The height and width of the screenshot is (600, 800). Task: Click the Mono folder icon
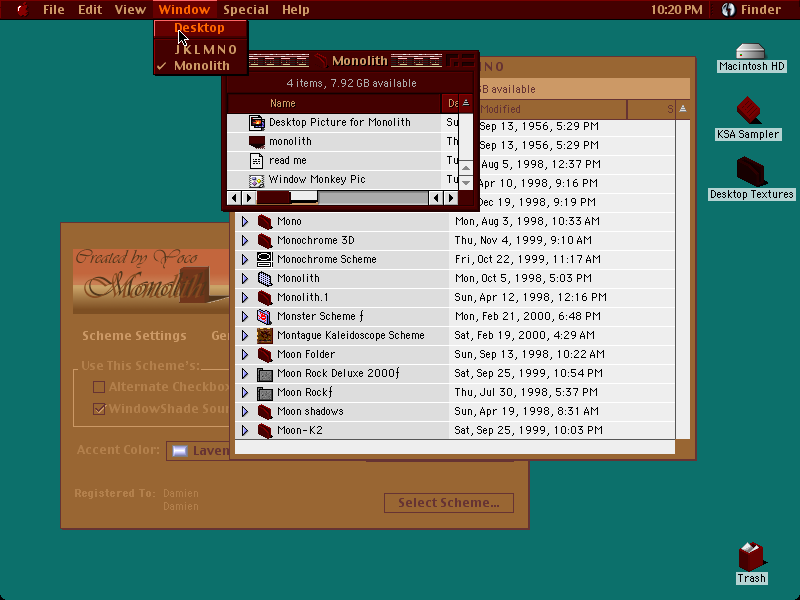(265, 221)
